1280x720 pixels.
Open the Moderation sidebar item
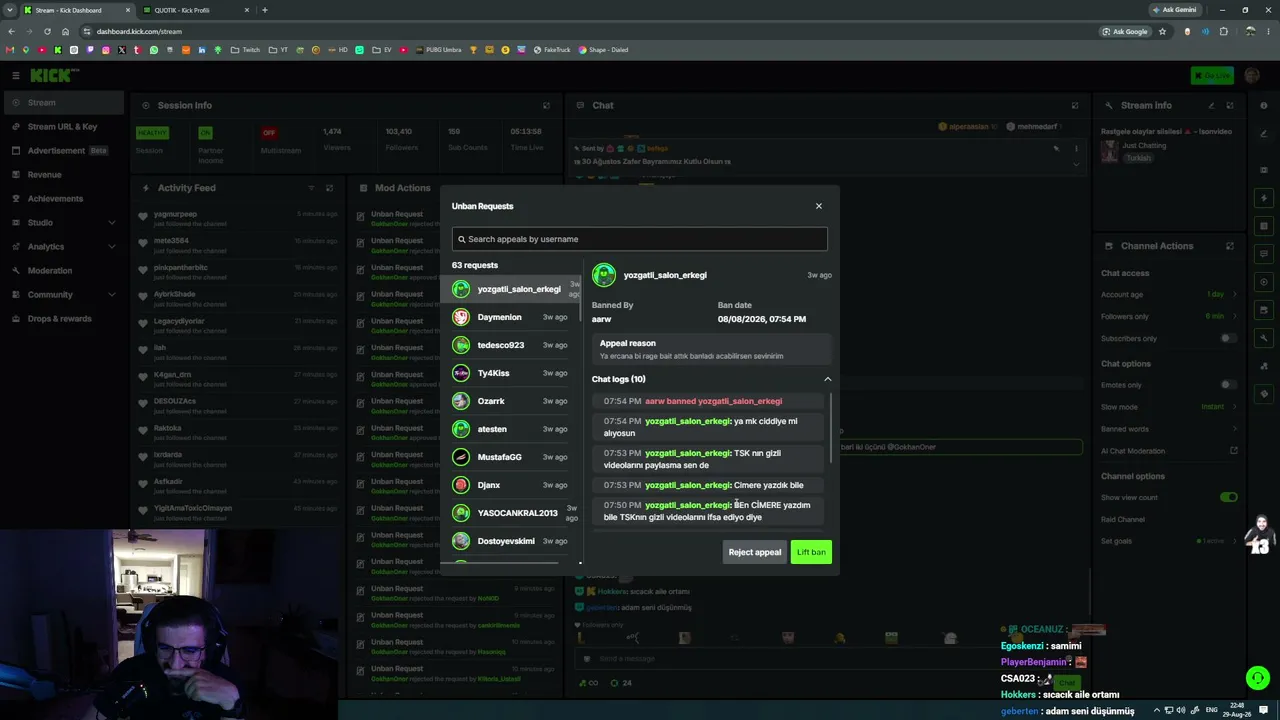tap(62, 271)
